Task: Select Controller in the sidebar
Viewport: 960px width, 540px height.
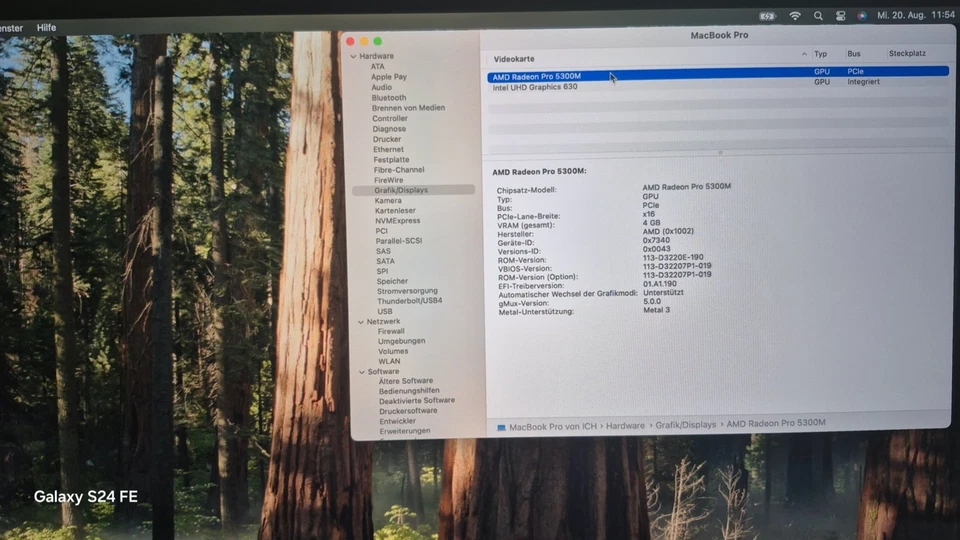Action: click(x=390, y=119)
